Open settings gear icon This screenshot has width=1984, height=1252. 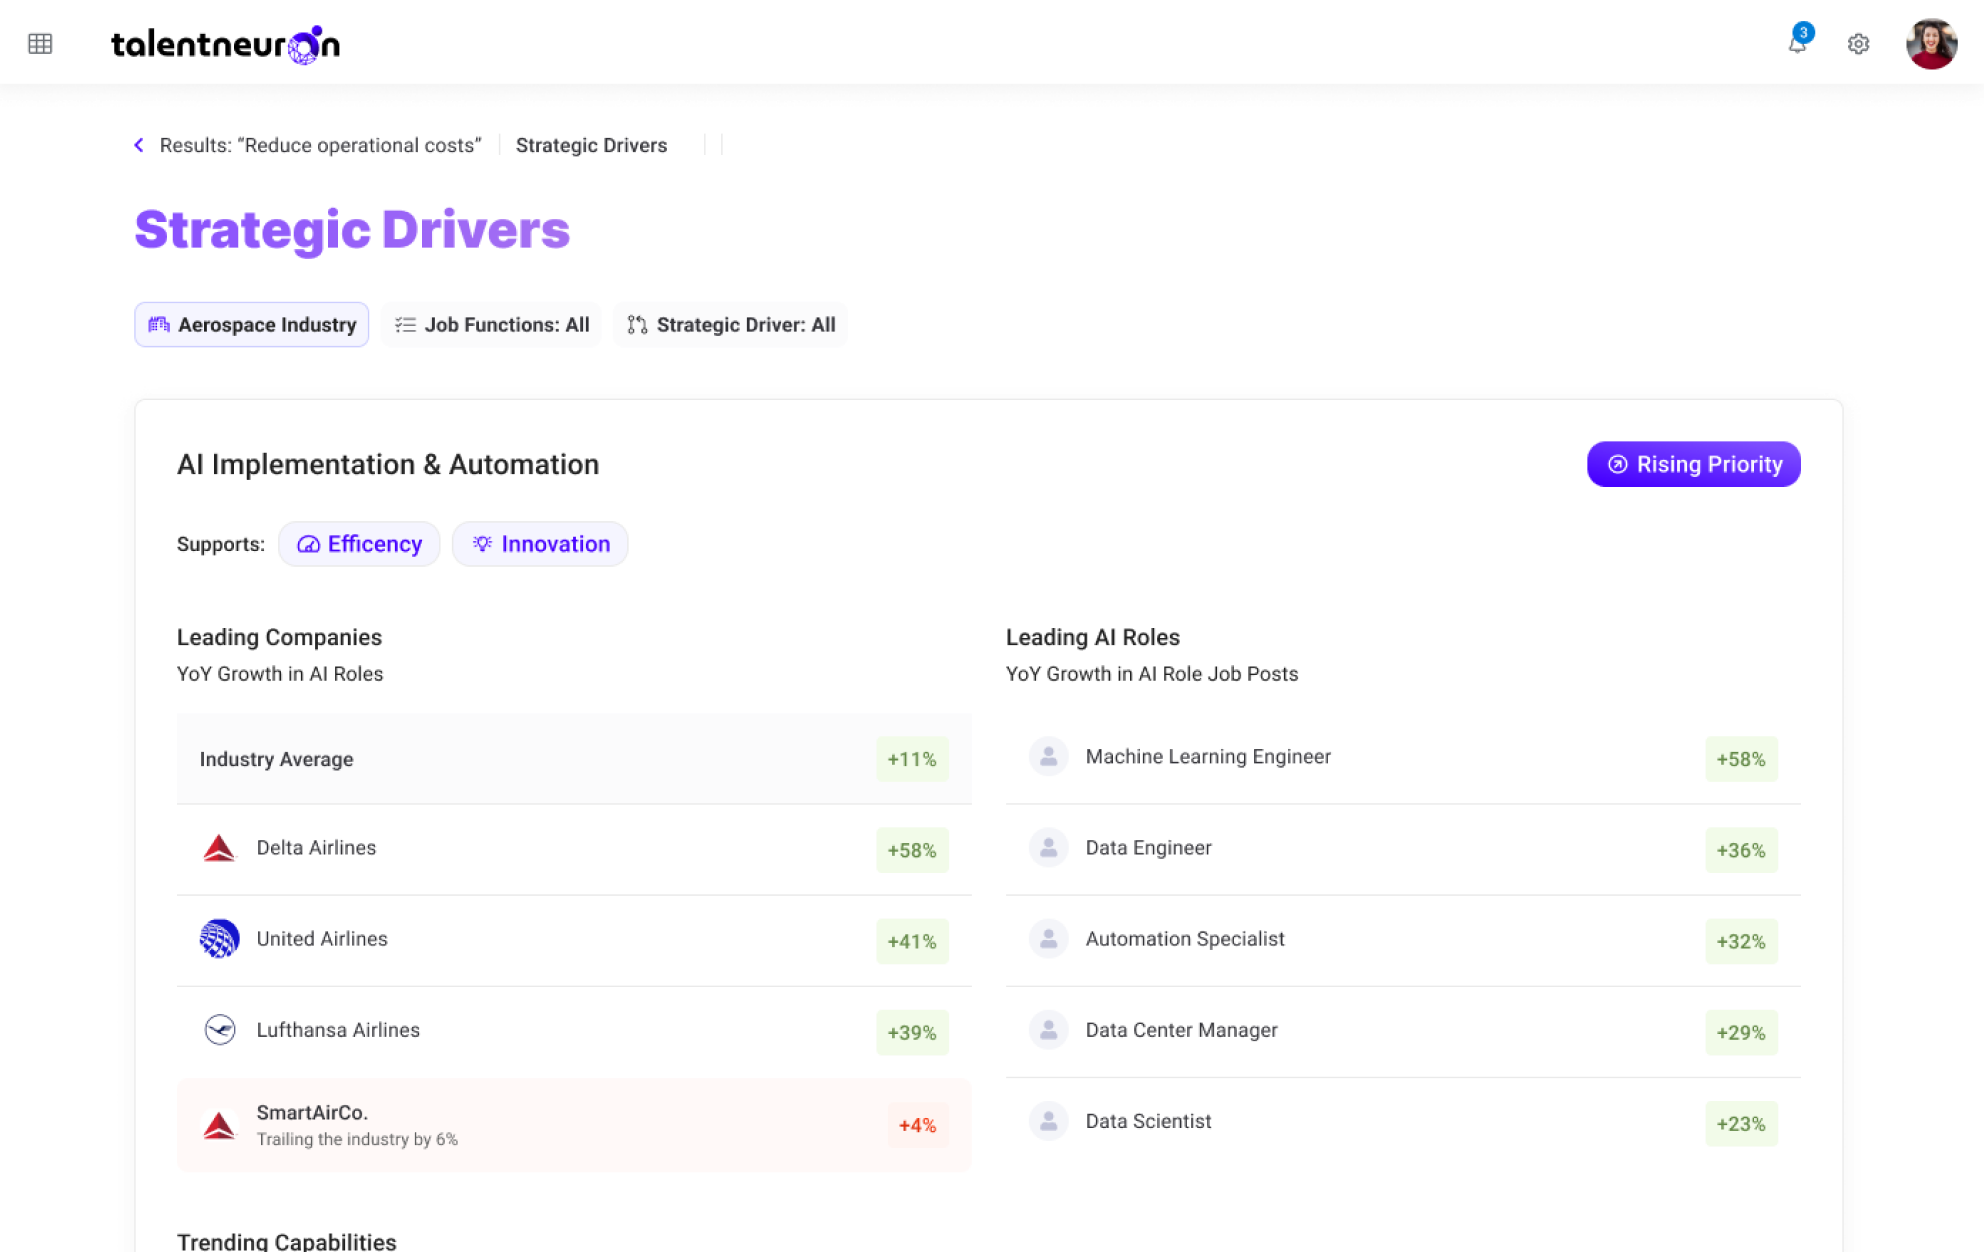click(1858, 44)
